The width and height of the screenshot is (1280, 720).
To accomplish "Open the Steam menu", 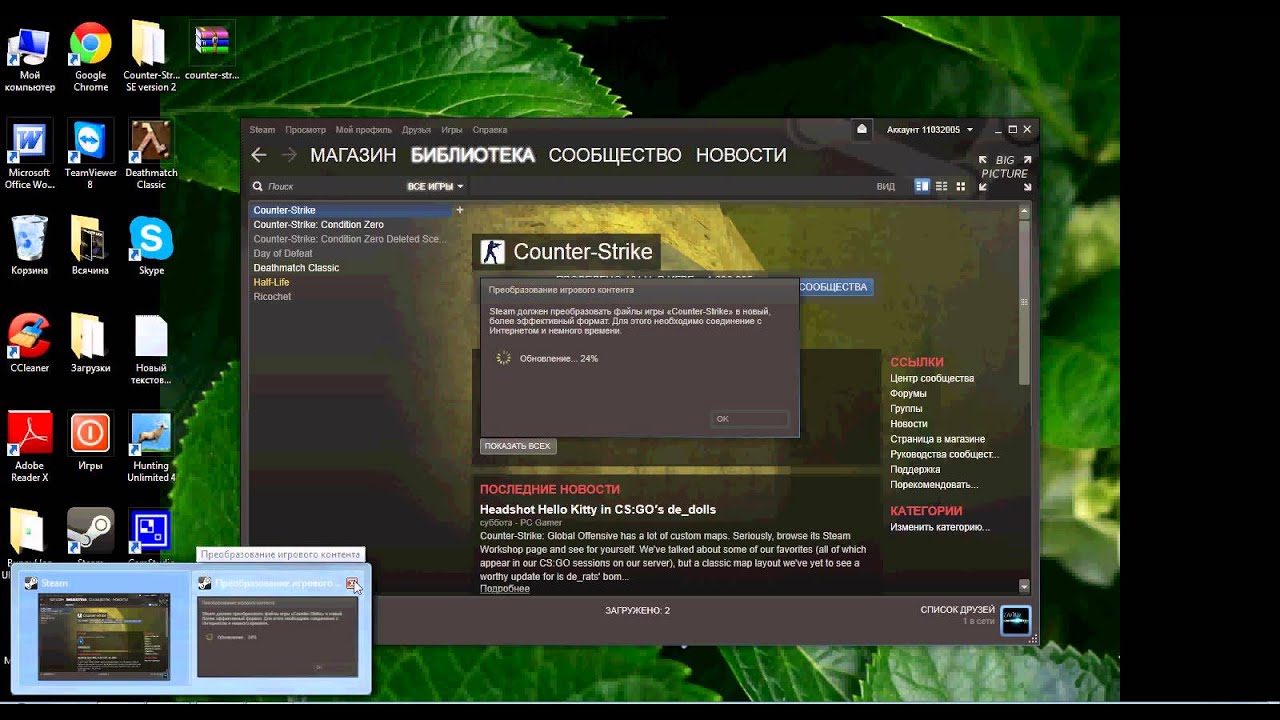I will 262,130.
